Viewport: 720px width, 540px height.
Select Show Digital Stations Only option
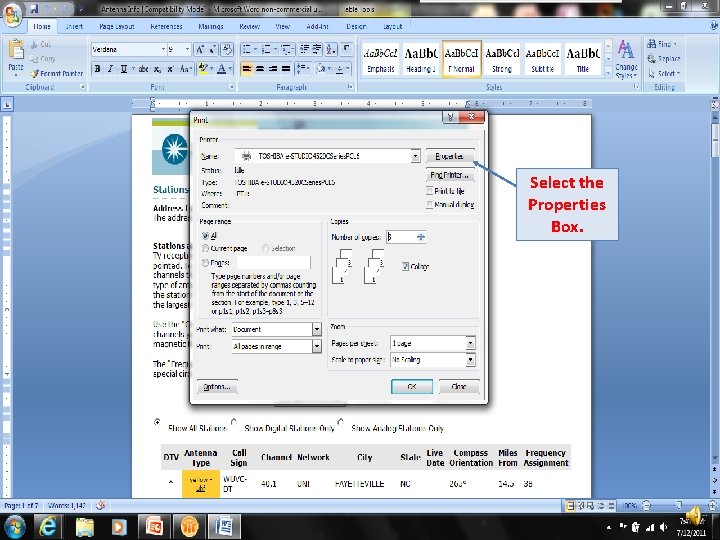[234, 422]
